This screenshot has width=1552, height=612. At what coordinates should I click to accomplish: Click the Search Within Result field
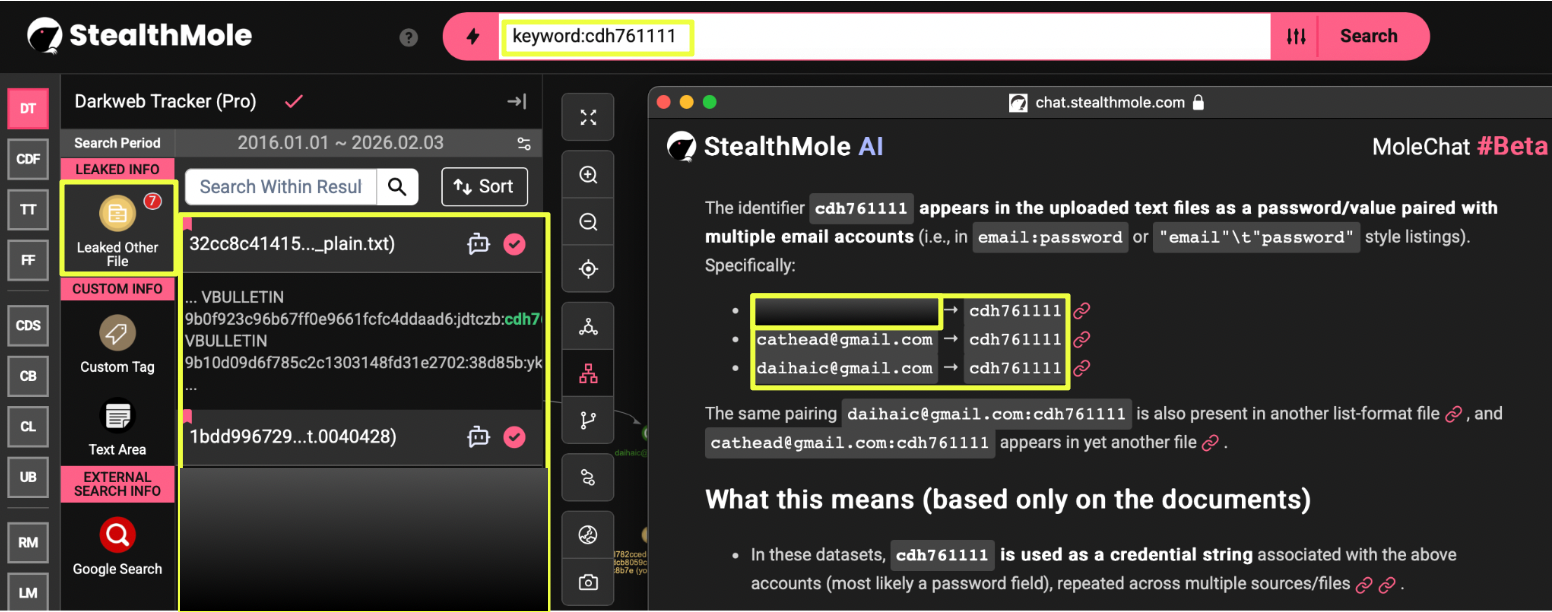point(281,186)
